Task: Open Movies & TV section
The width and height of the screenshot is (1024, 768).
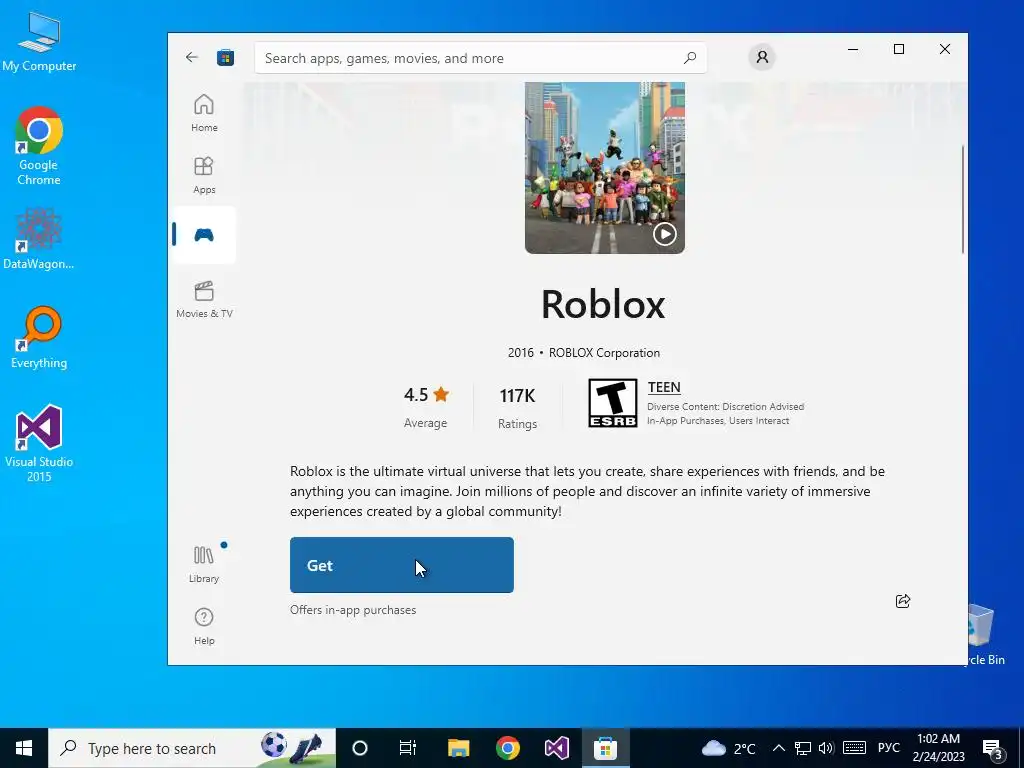Action: pos(204,299)
